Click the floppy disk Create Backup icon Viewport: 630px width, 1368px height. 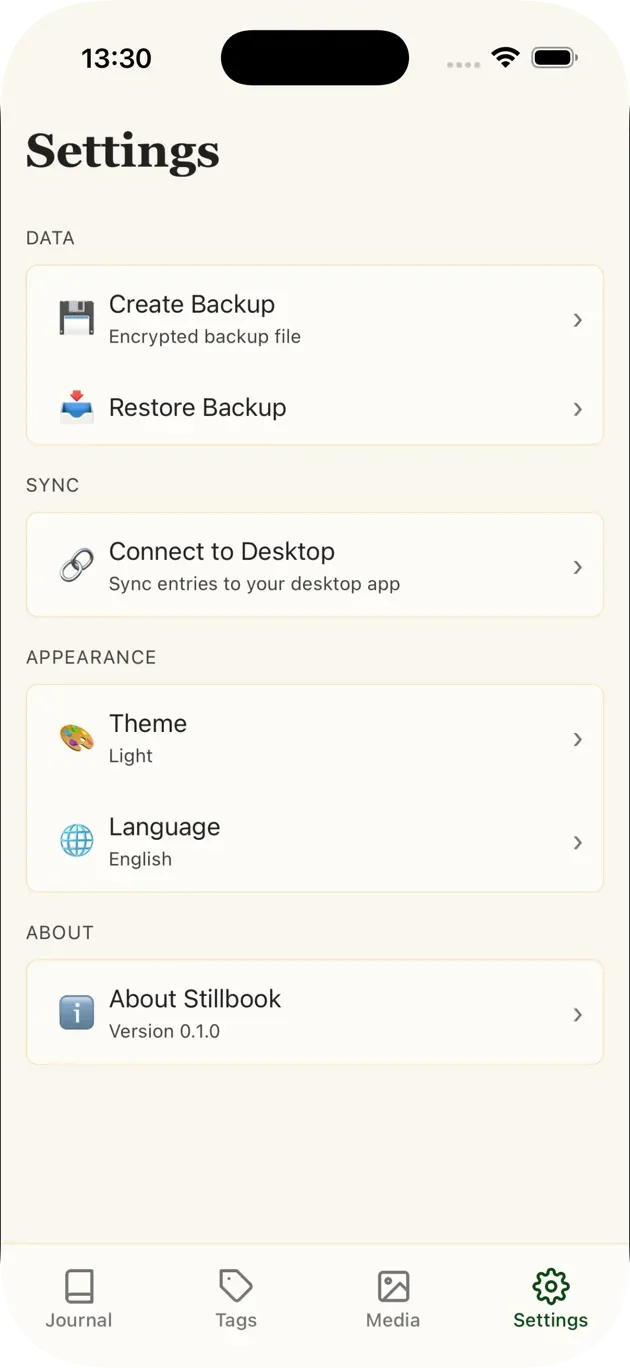click(76, 318)
